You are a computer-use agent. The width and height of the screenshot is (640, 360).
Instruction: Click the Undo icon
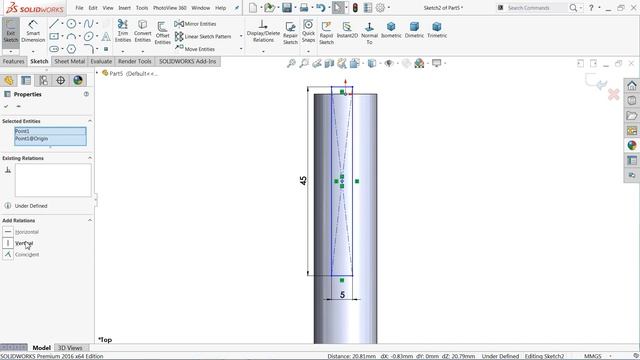pyautogui.click(x=320, y=7)
